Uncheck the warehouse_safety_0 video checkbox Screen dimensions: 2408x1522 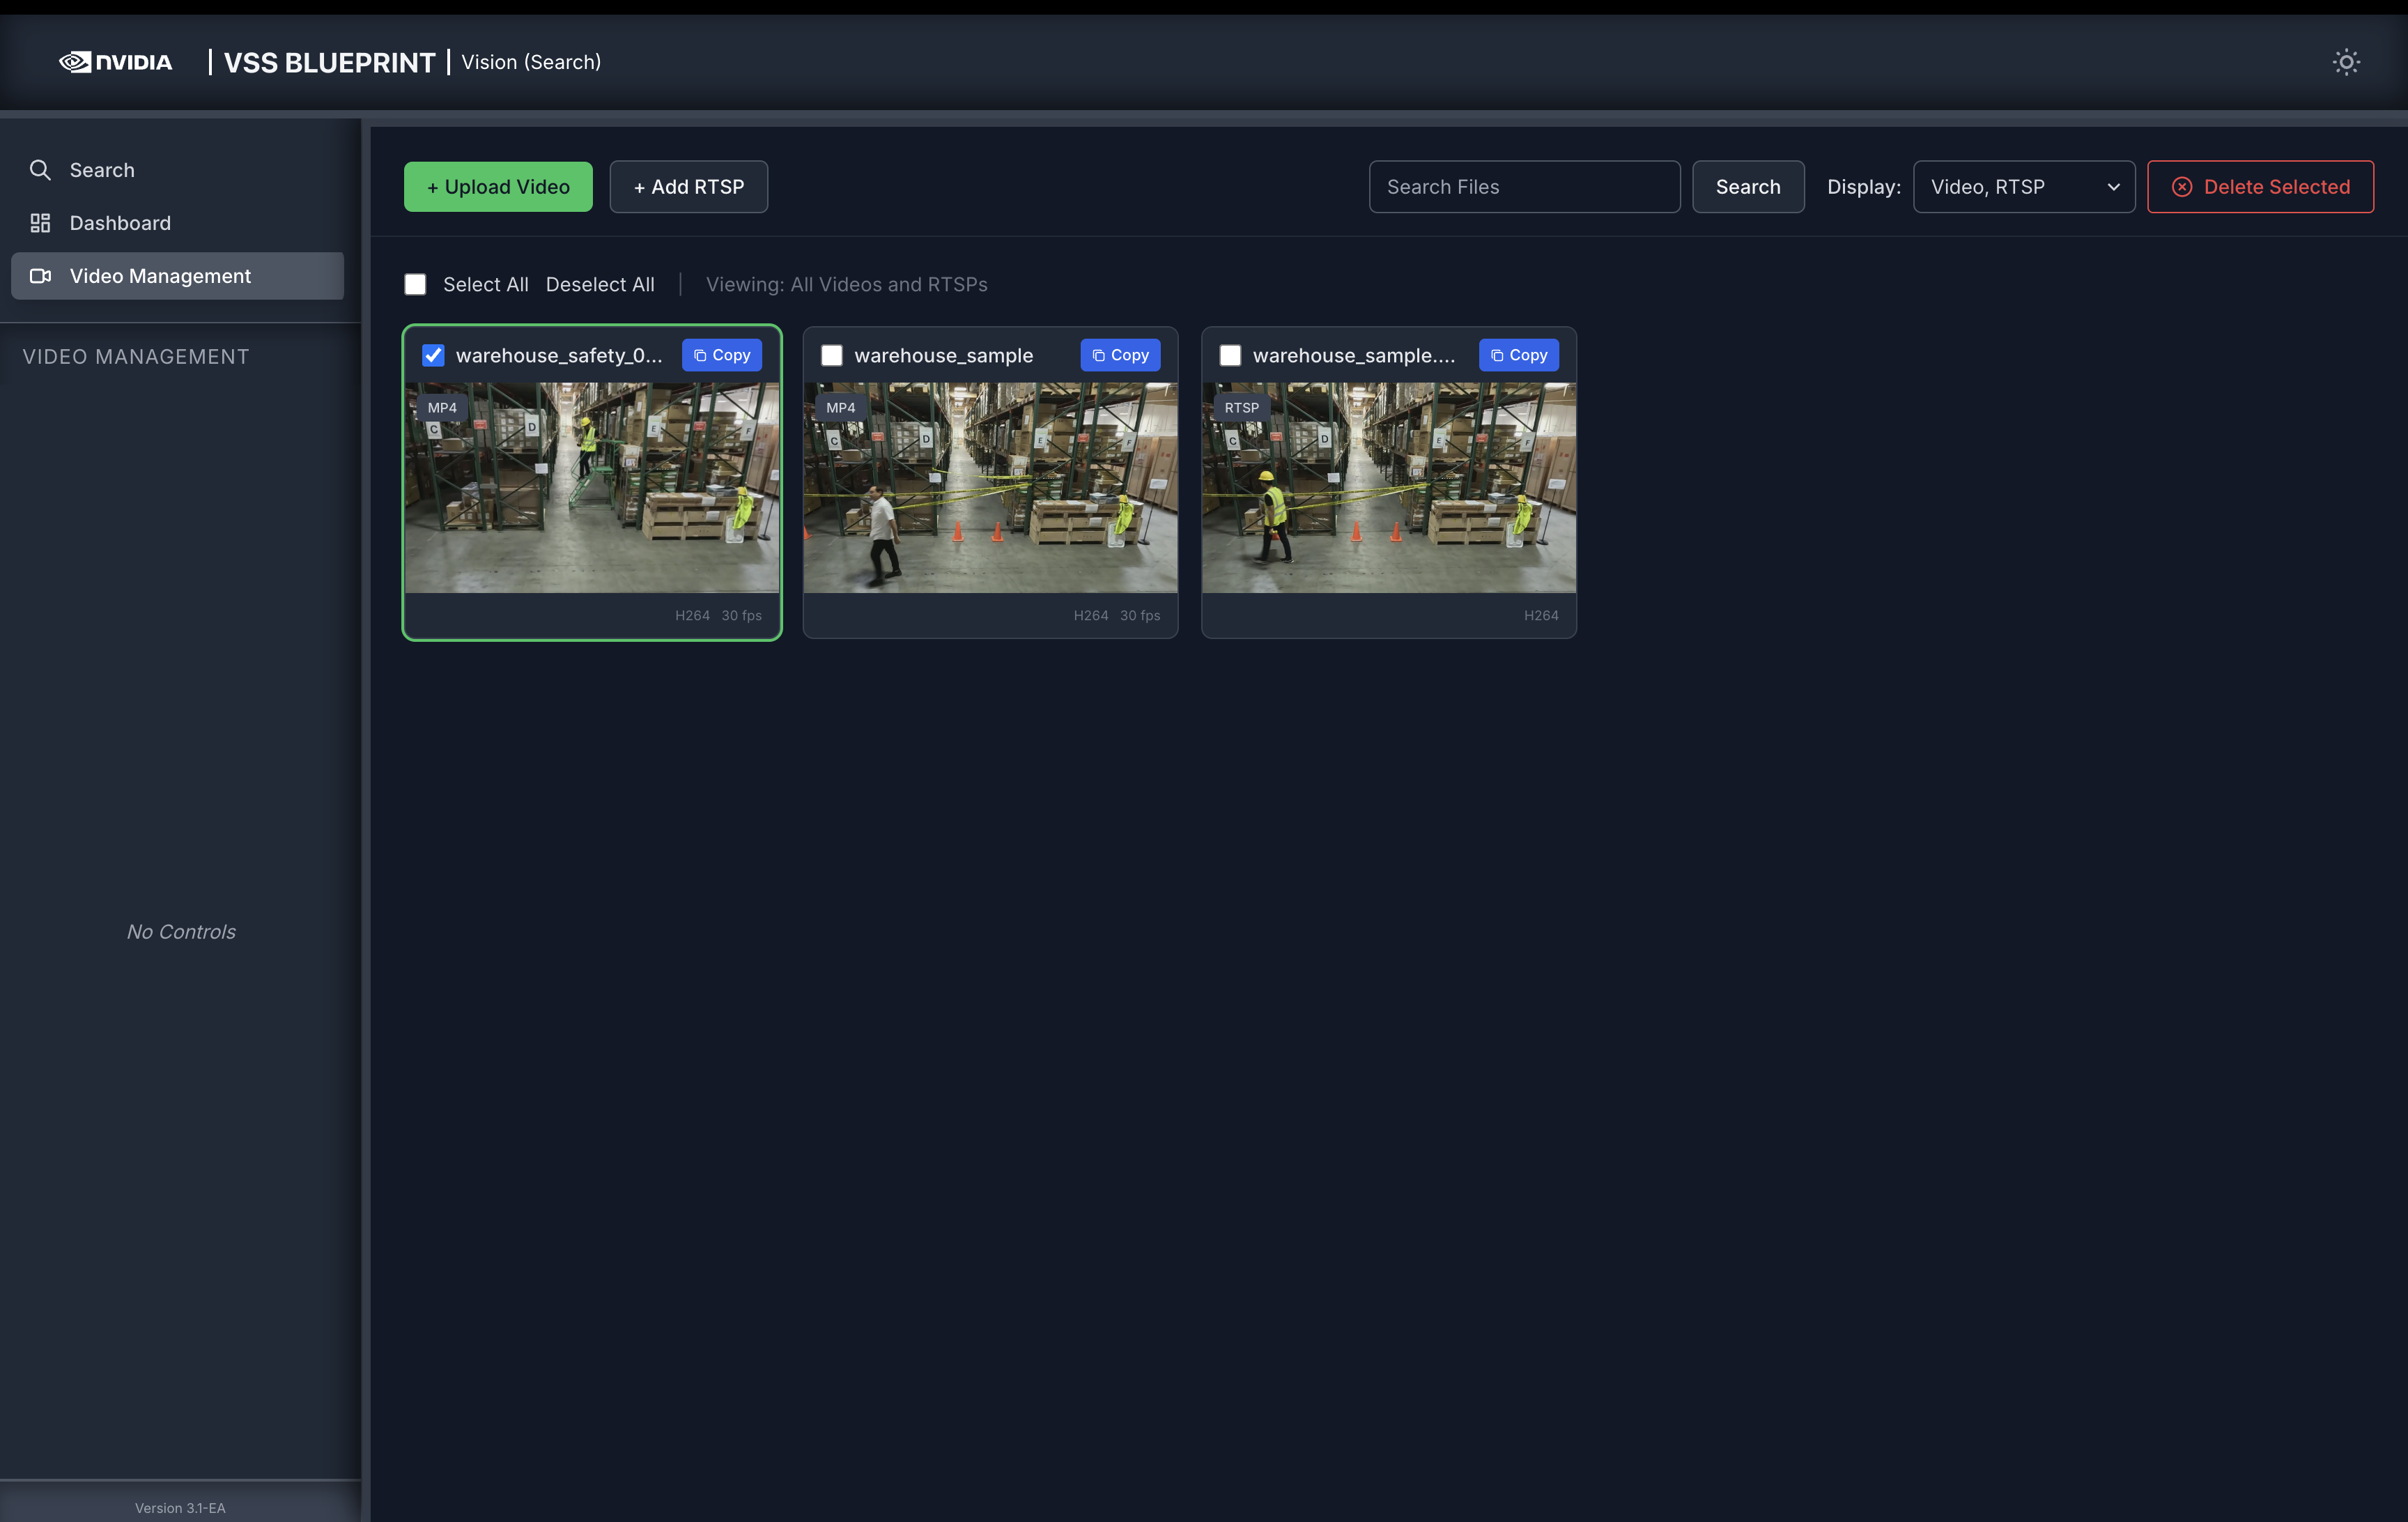click(433, 355)
